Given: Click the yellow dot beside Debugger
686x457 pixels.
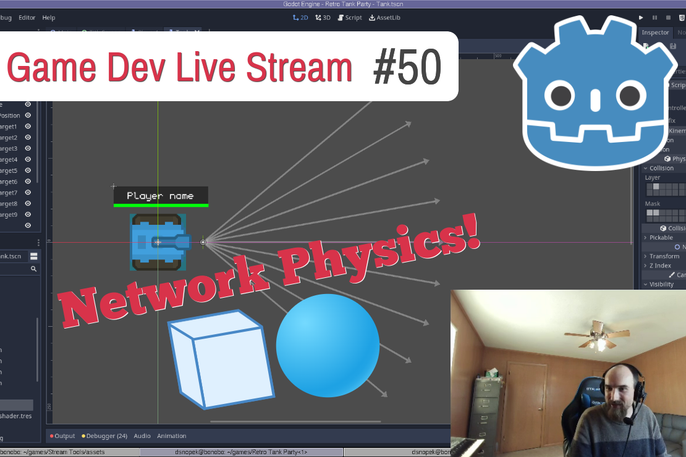Looking at the screenshot, I should (84, 436).
